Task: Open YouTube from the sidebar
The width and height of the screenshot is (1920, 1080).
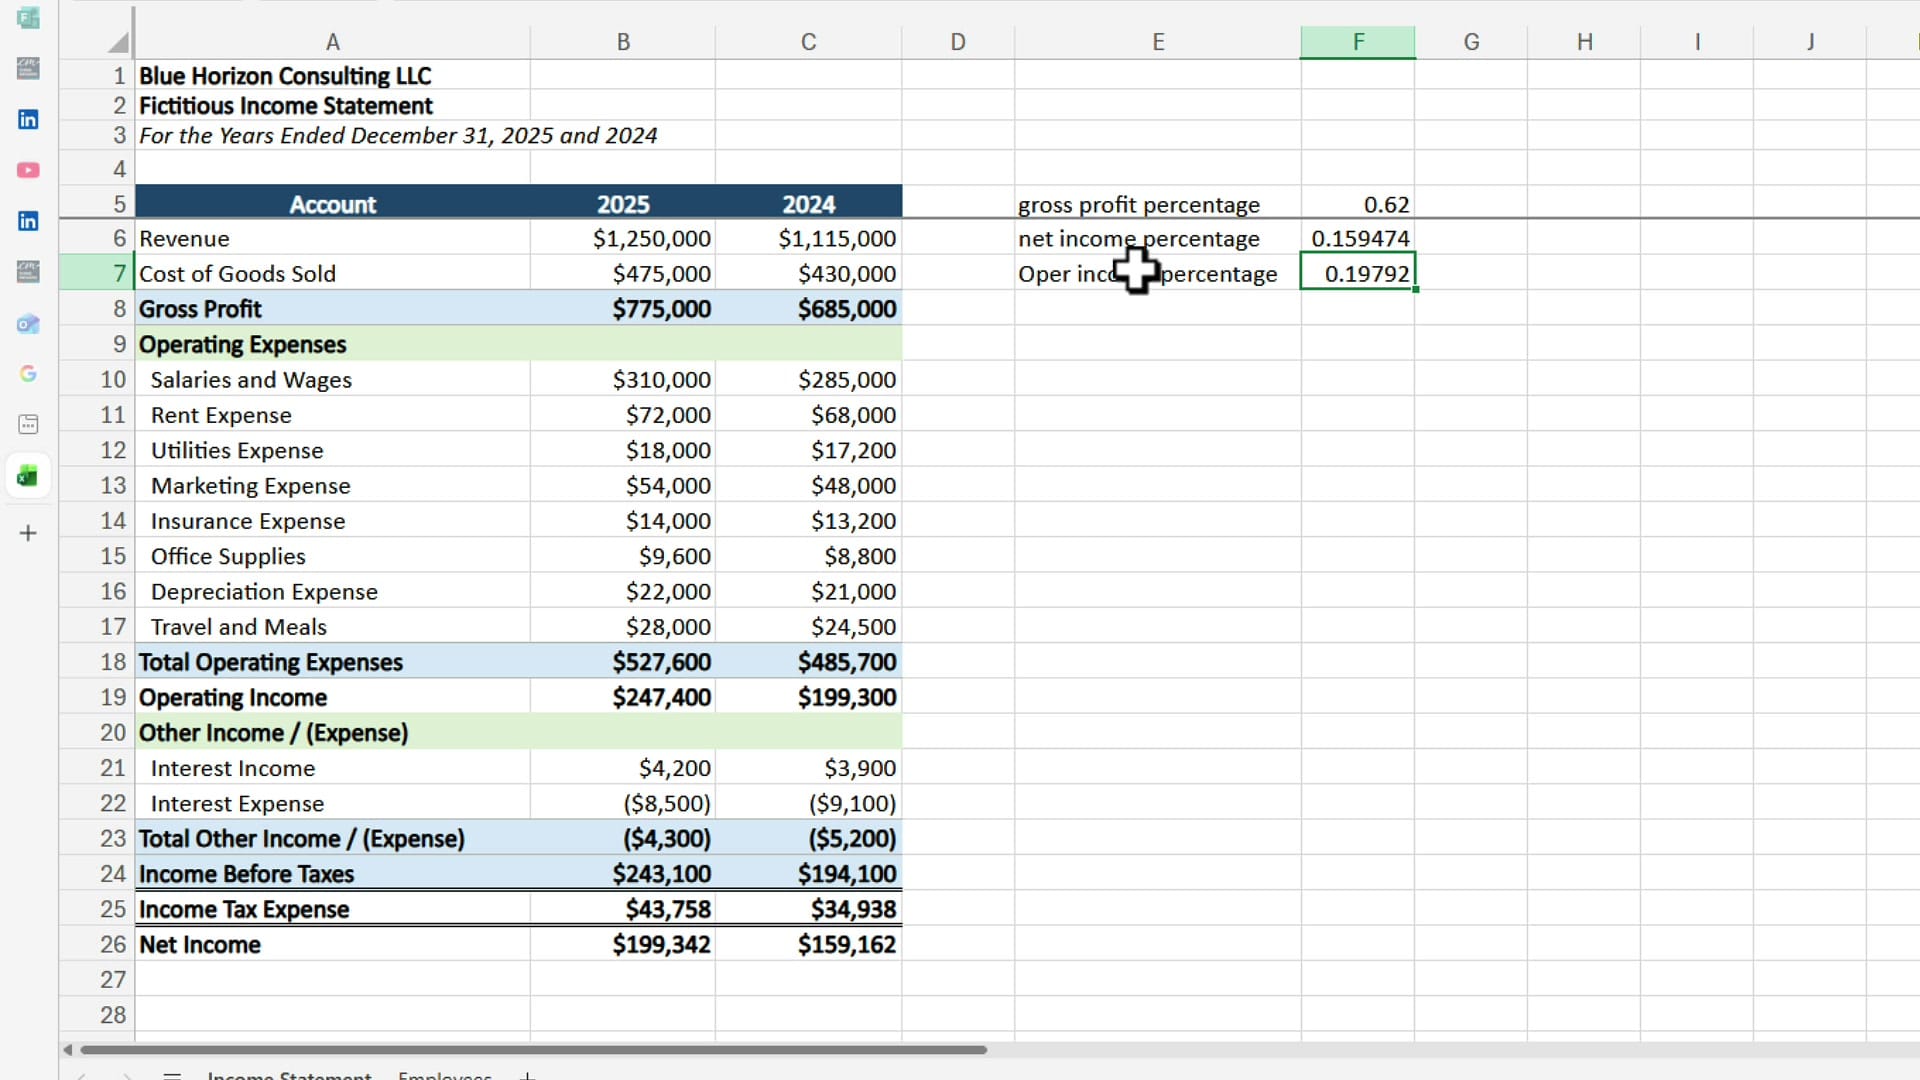Action: coord(28,170)
